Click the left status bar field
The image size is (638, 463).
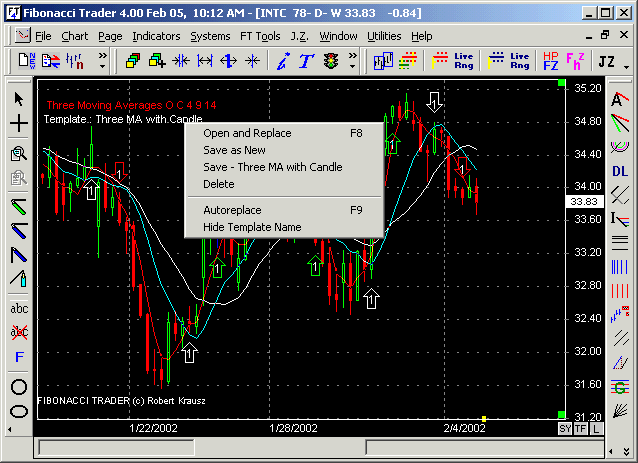coord(116,448)
